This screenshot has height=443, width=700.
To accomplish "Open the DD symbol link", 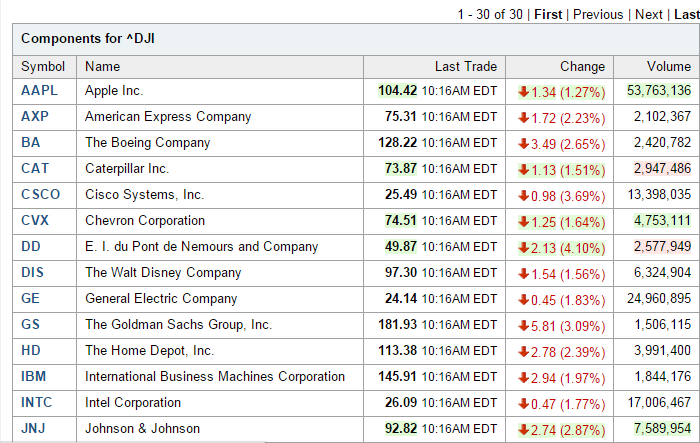I will [x=31, y=246].
